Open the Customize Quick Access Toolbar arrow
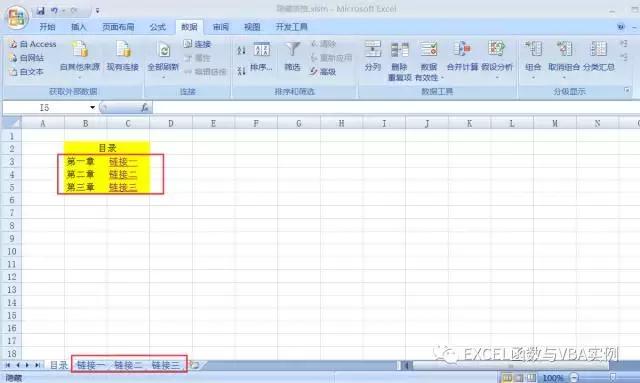The image size is (640, 383). (x=98, y=11)
